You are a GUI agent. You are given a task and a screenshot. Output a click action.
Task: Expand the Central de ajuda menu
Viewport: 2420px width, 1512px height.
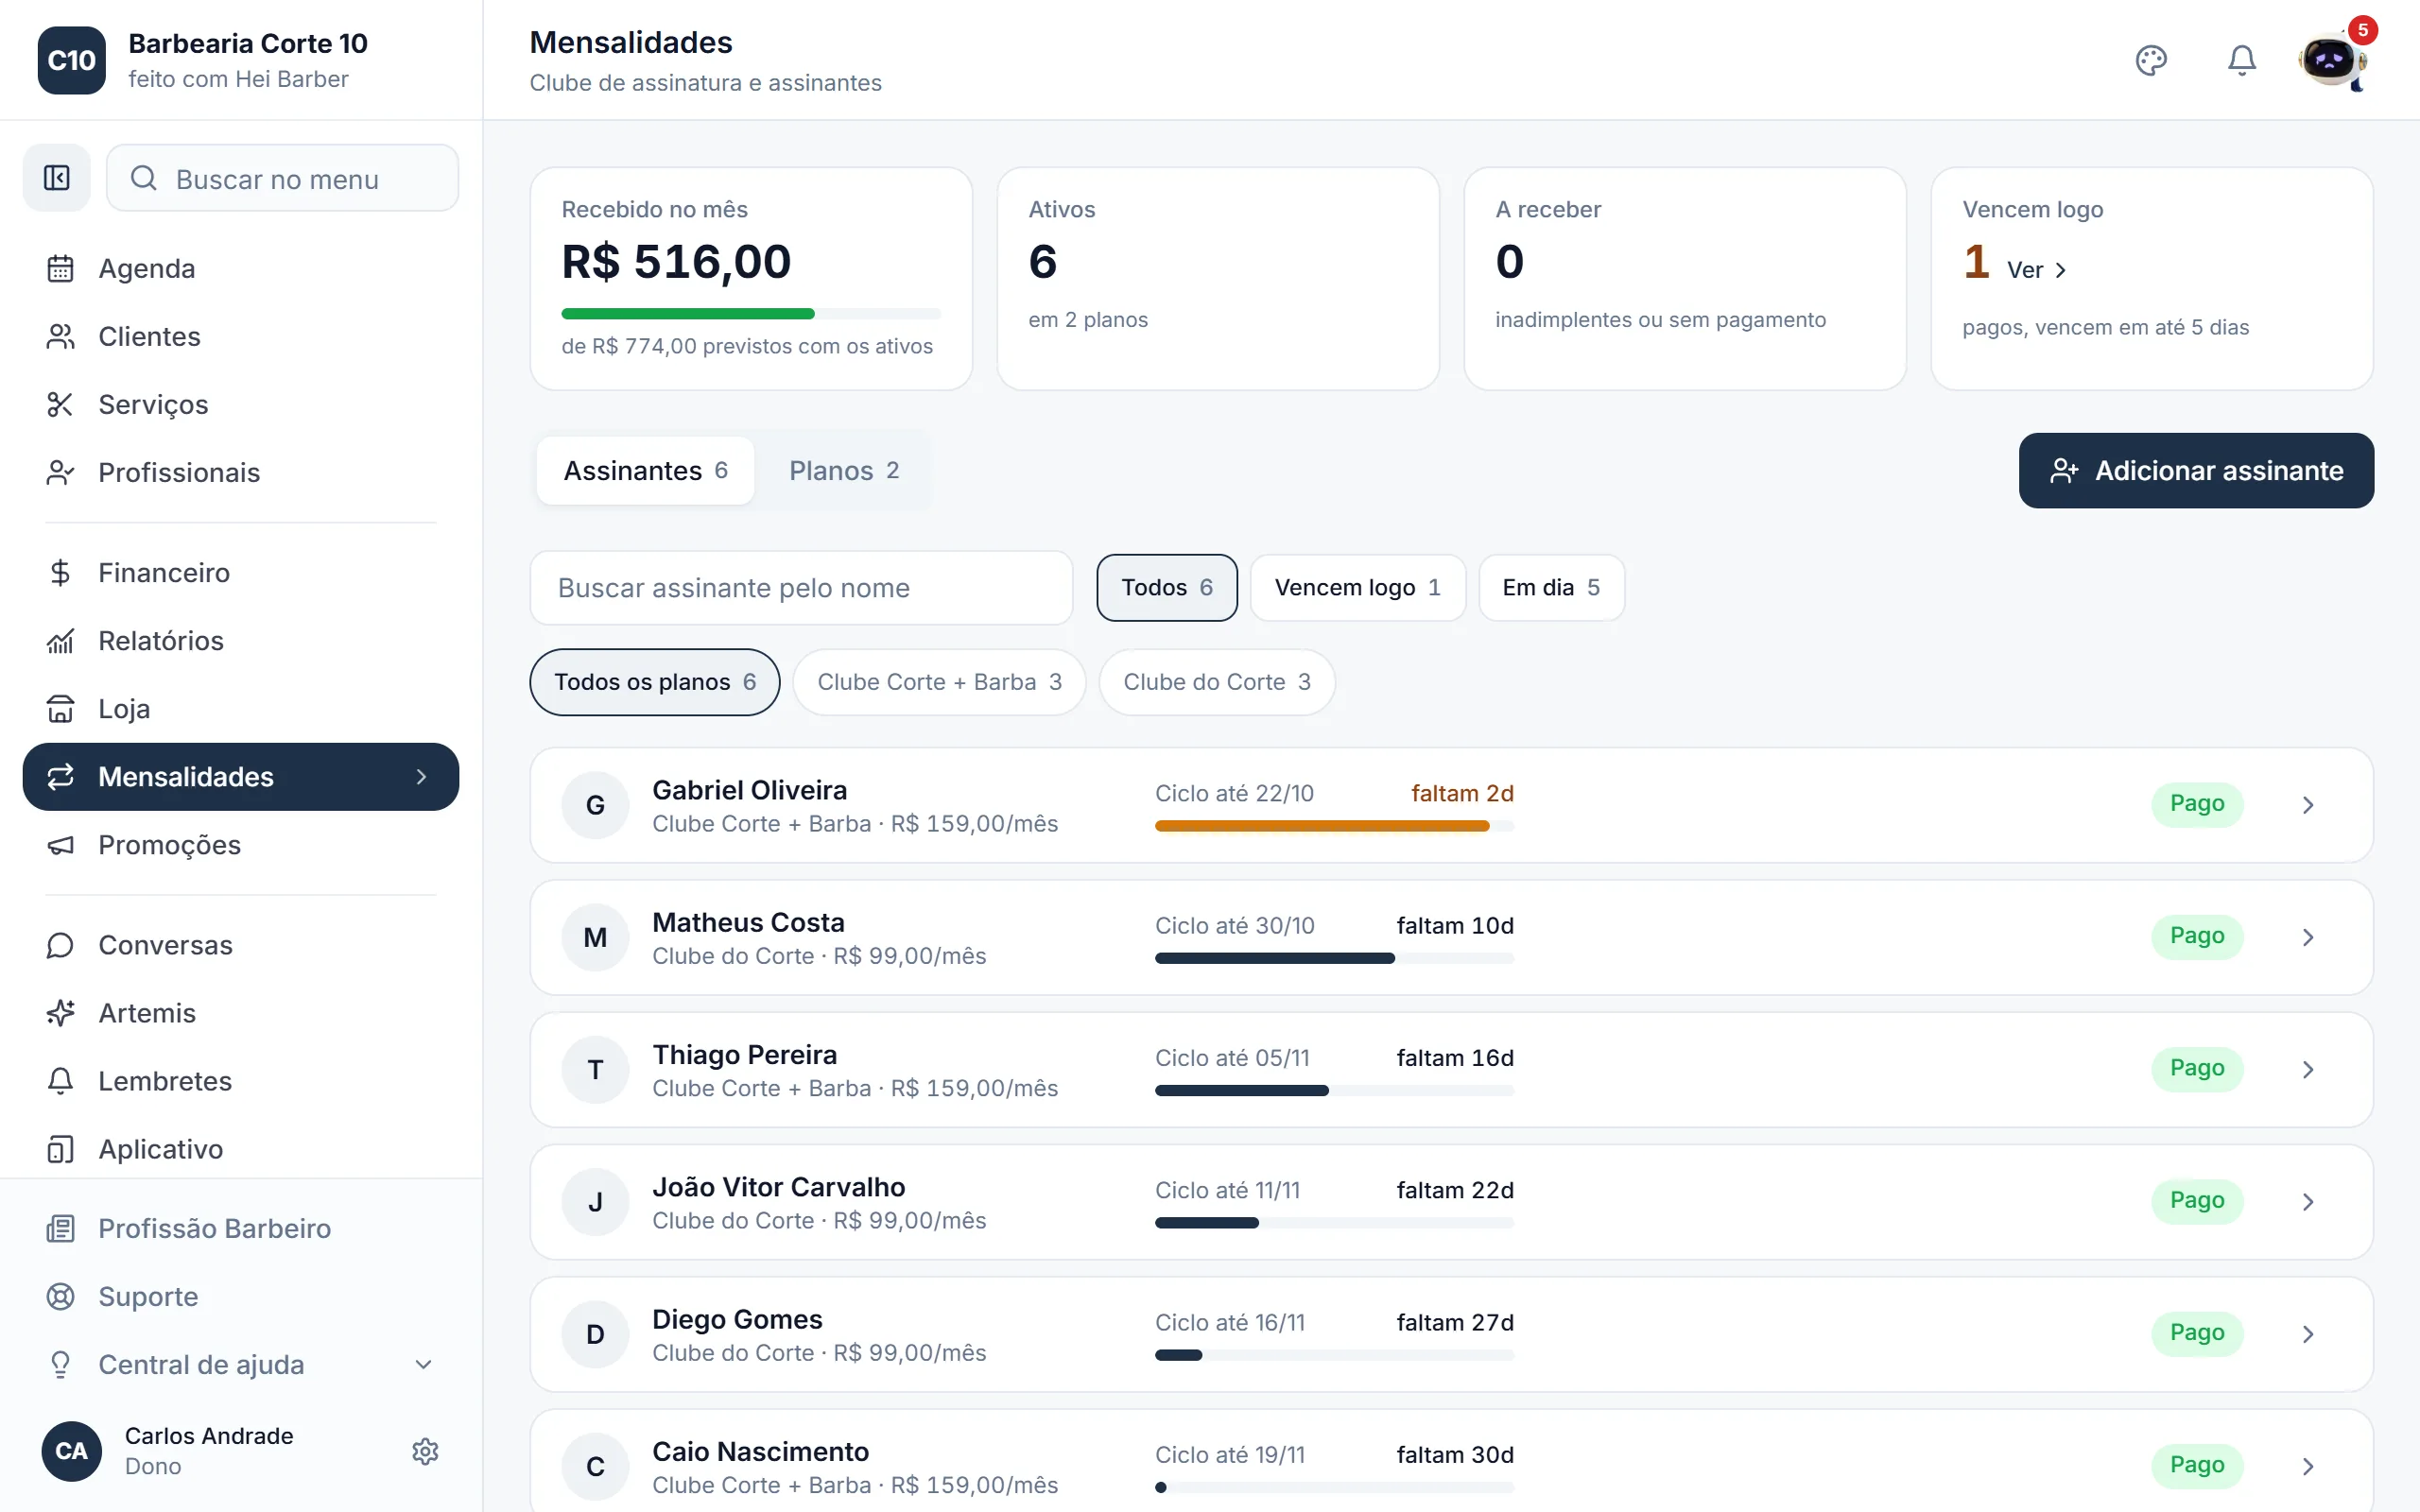click(x=240, y=1364)
